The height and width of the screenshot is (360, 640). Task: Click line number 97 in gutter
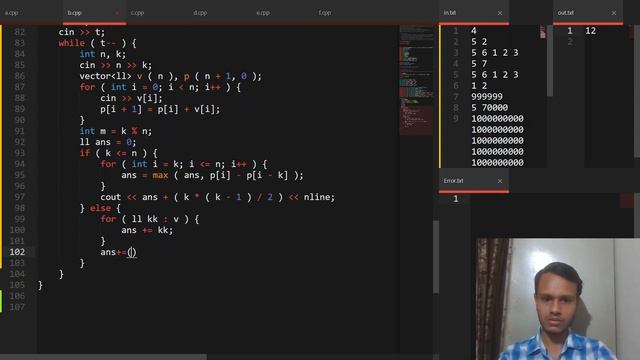coord(19,197)
